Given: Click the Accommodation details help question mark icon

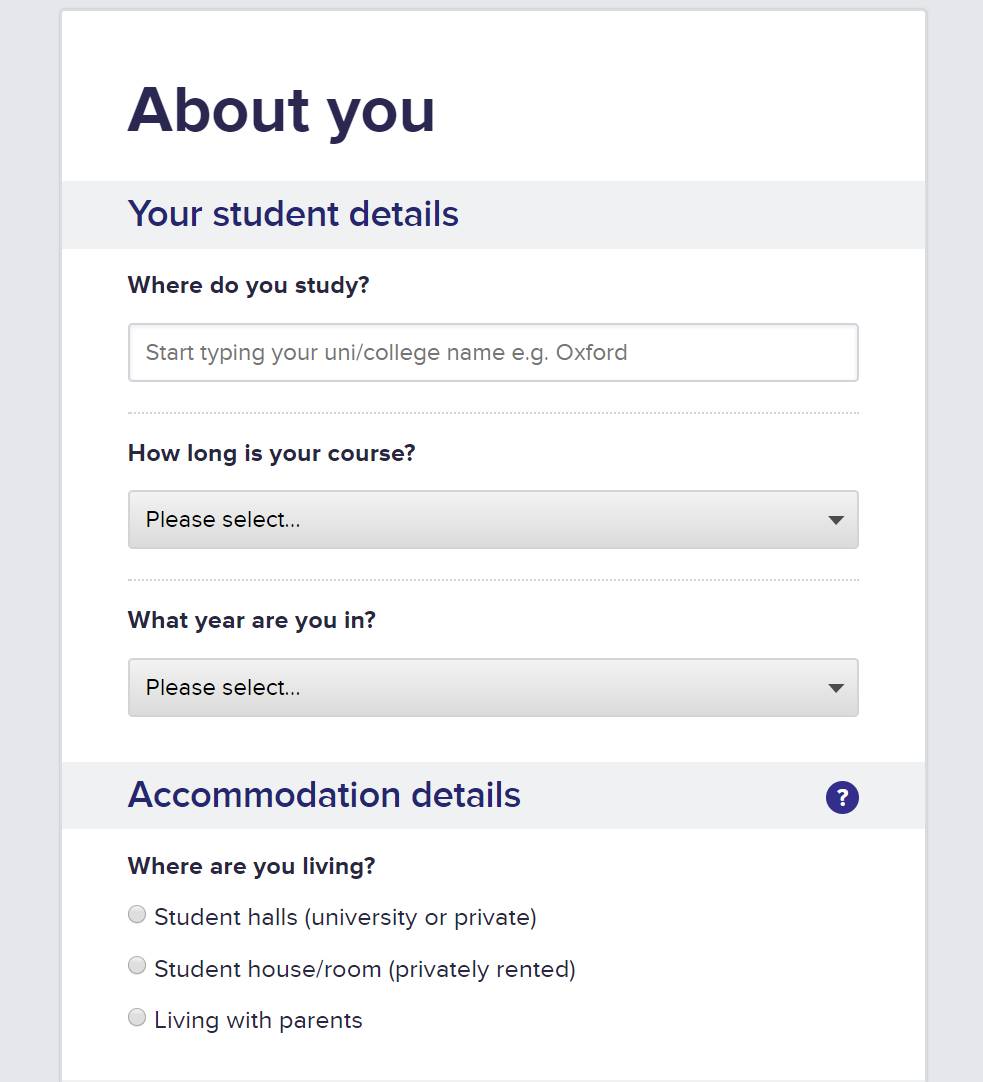Looking at the screenshot, I should pos(842,797).
